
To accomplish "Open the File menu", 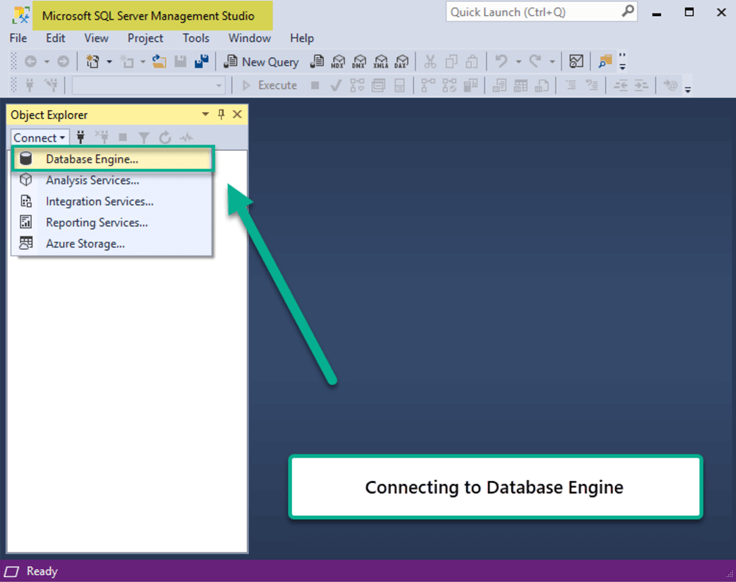I will [x=18, y=38].
